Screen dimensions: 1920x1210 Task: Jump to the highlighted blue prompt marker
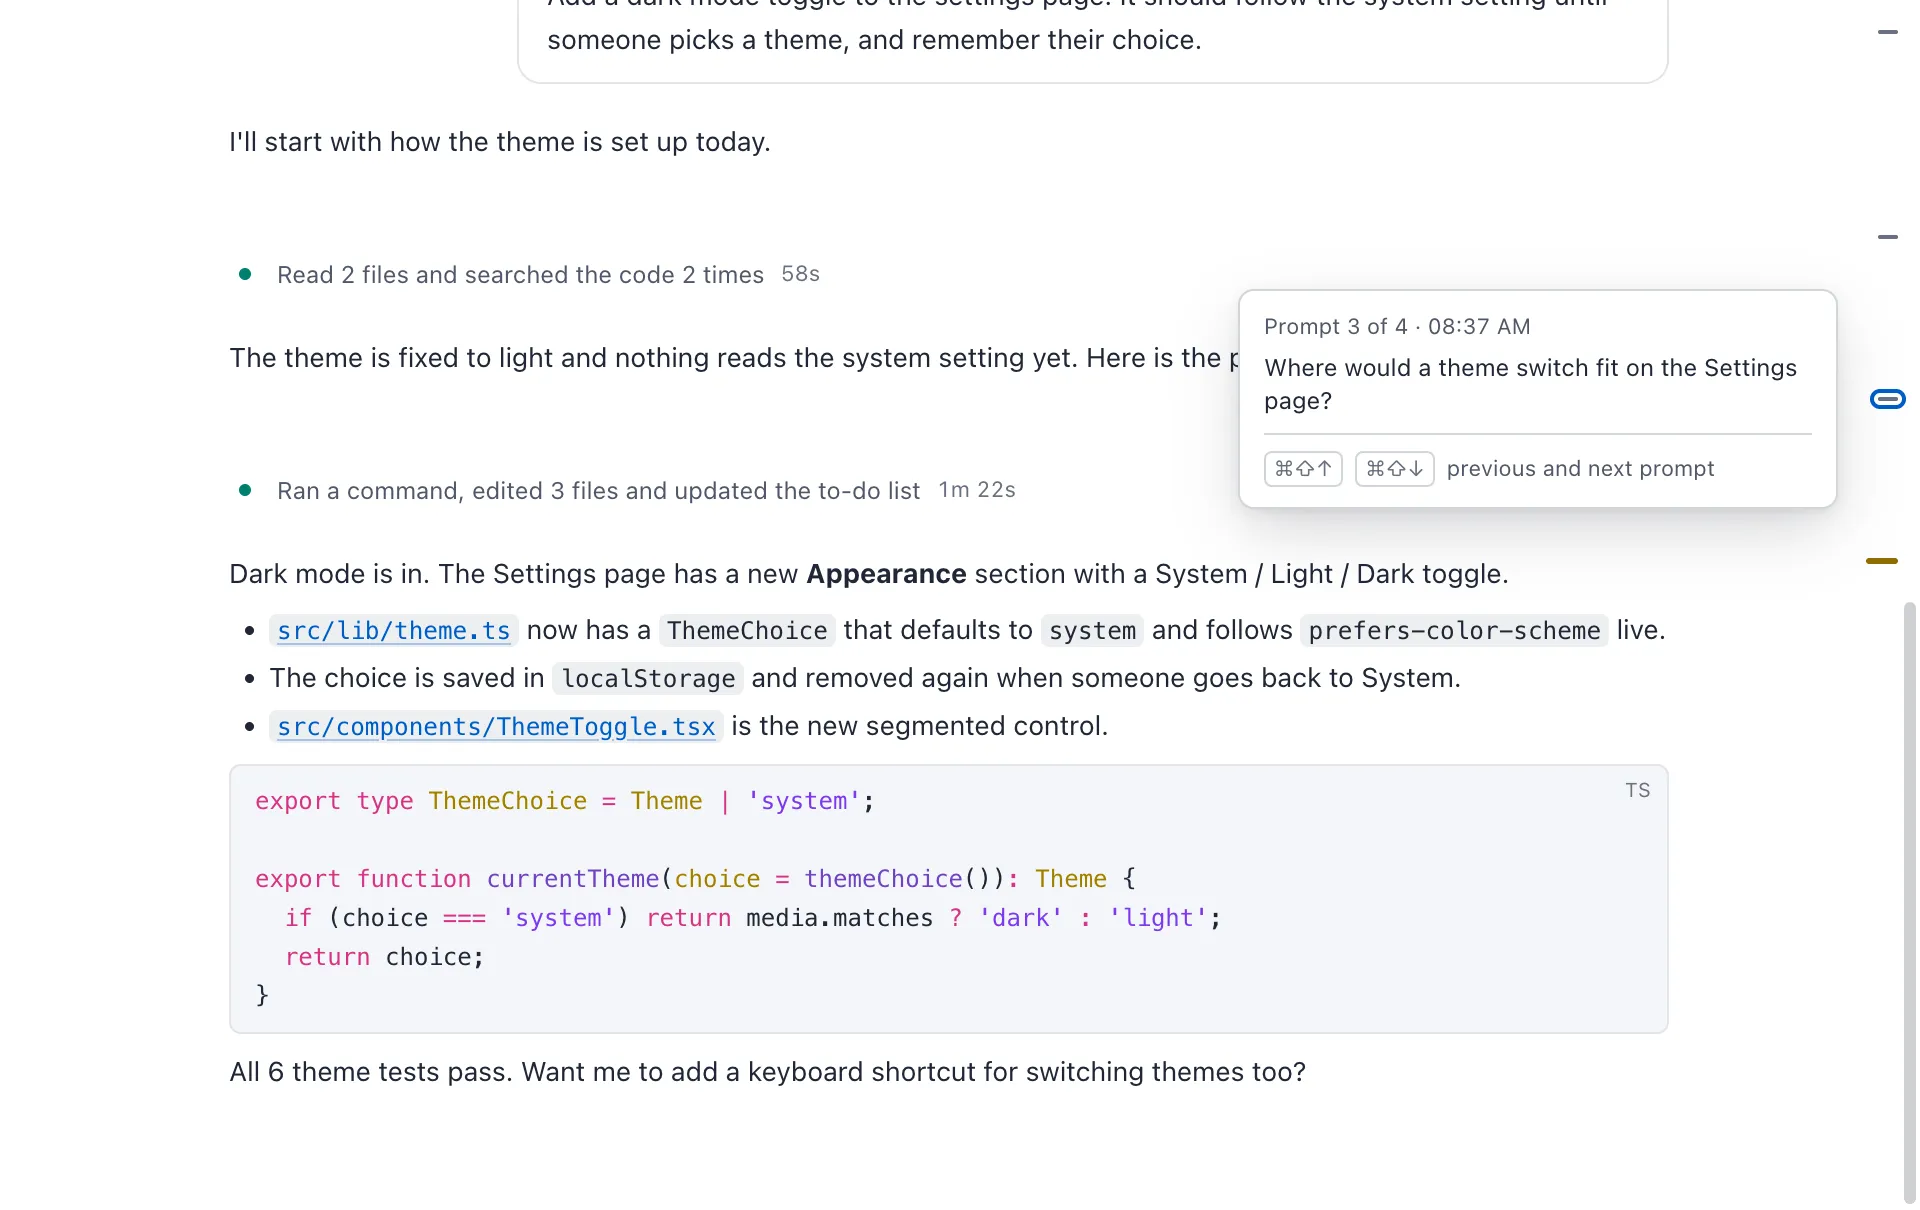point(1887,400)
